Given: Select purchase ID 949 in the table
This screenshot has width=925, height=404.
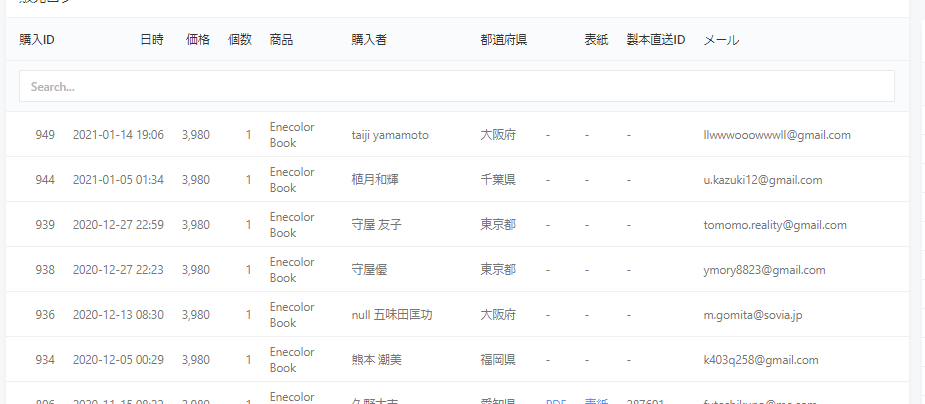Looking at the screenshot, I should point(45,135).
